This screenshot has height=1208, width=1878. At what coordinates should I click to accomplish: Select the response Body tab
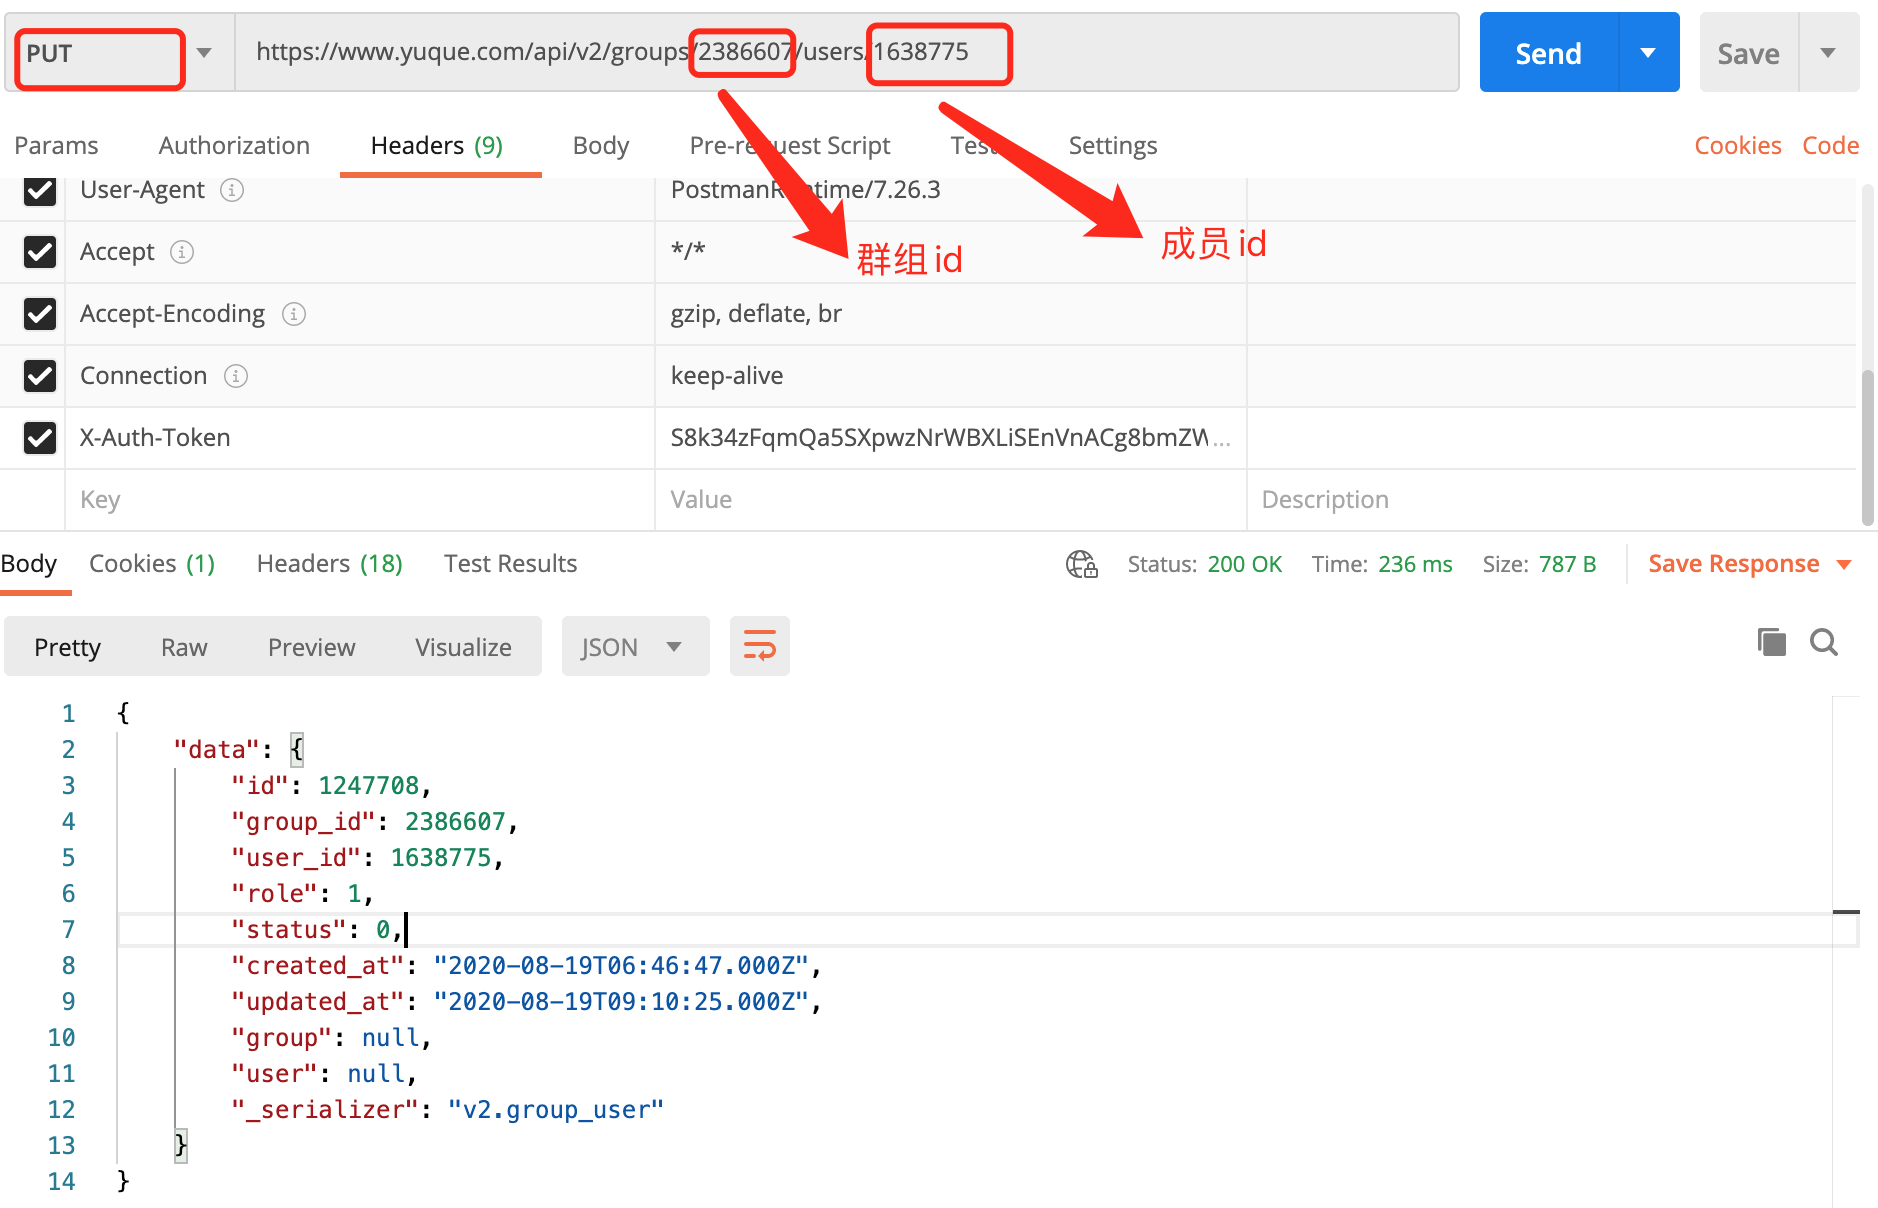[x=29, y=564]
